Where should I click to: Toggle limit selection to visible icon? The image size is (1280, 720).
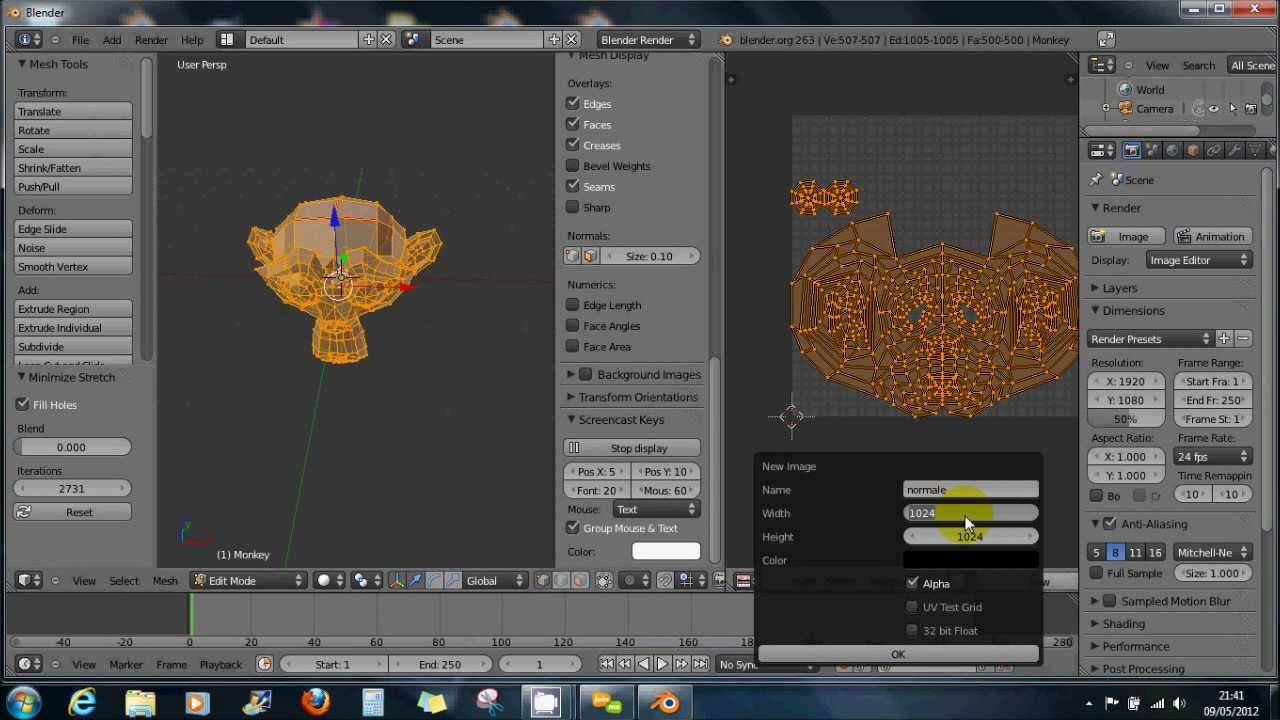(604, 580)
